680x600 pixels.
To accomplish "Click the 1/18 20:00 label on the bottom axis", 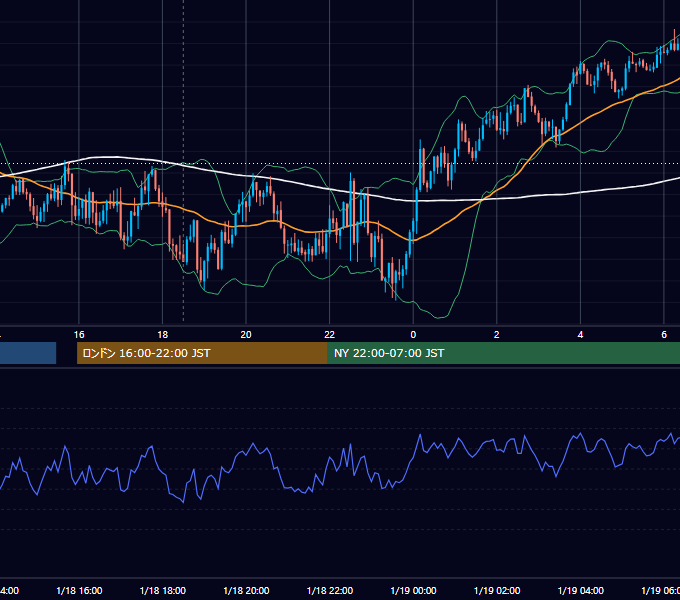I will click(246, 590).
